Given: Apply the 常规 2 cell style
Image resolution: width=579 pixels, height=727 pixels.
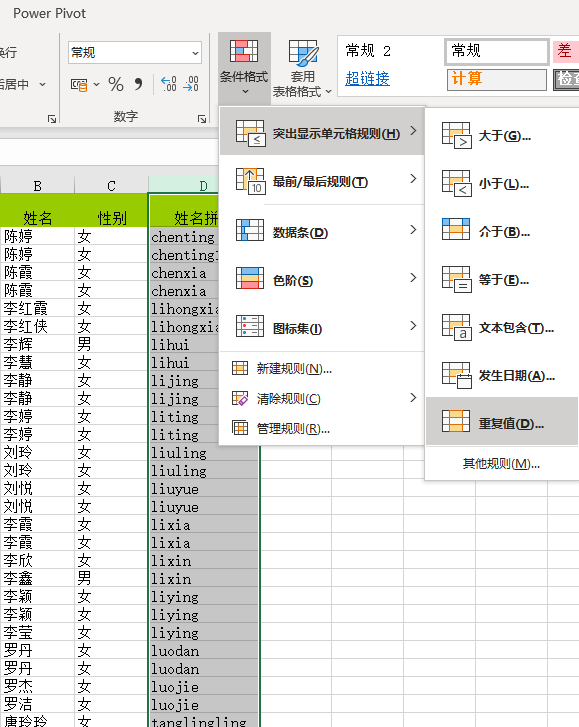Looking at the screenshot, I should (390, 50).
